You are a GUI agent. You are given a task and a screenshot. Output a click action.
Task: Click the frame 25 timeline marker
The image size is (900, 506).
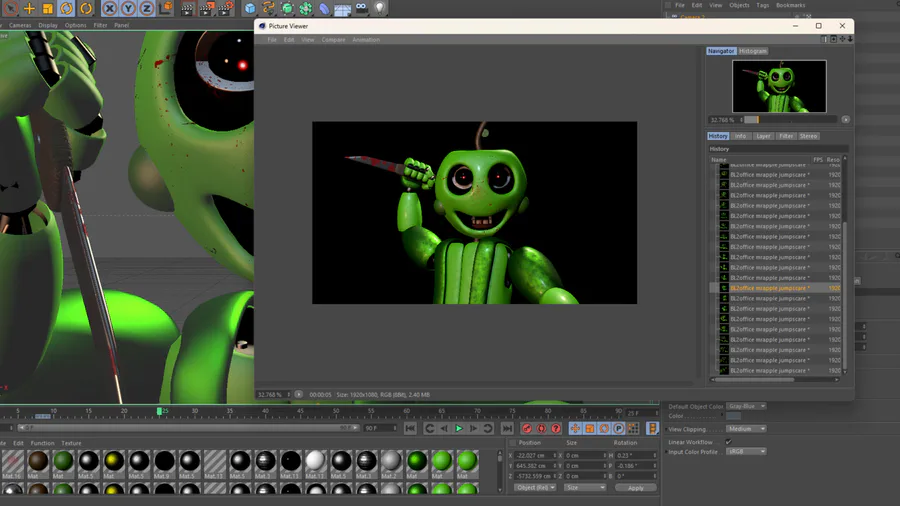(160, 411)
